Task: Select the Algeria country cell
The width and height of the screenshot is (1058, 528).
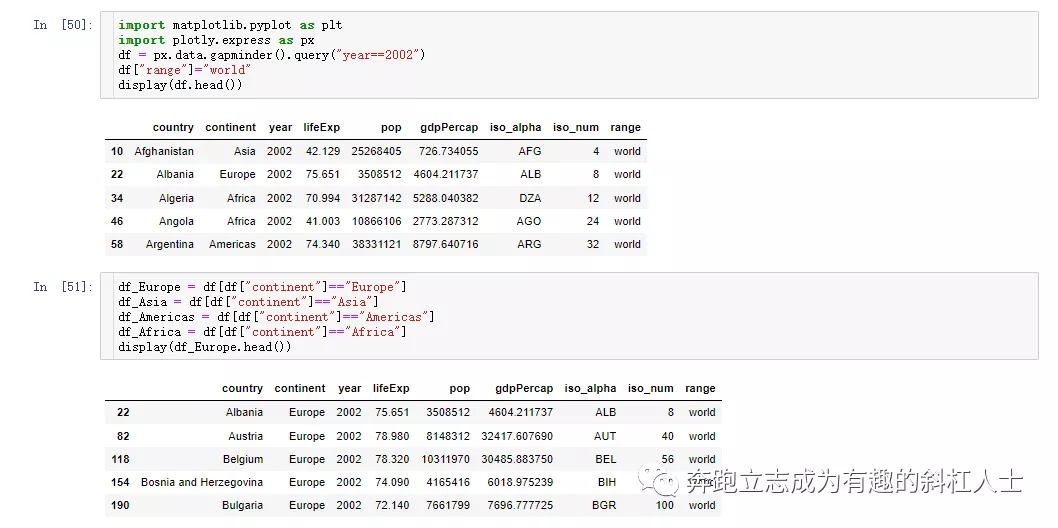Action: (176, 198)
